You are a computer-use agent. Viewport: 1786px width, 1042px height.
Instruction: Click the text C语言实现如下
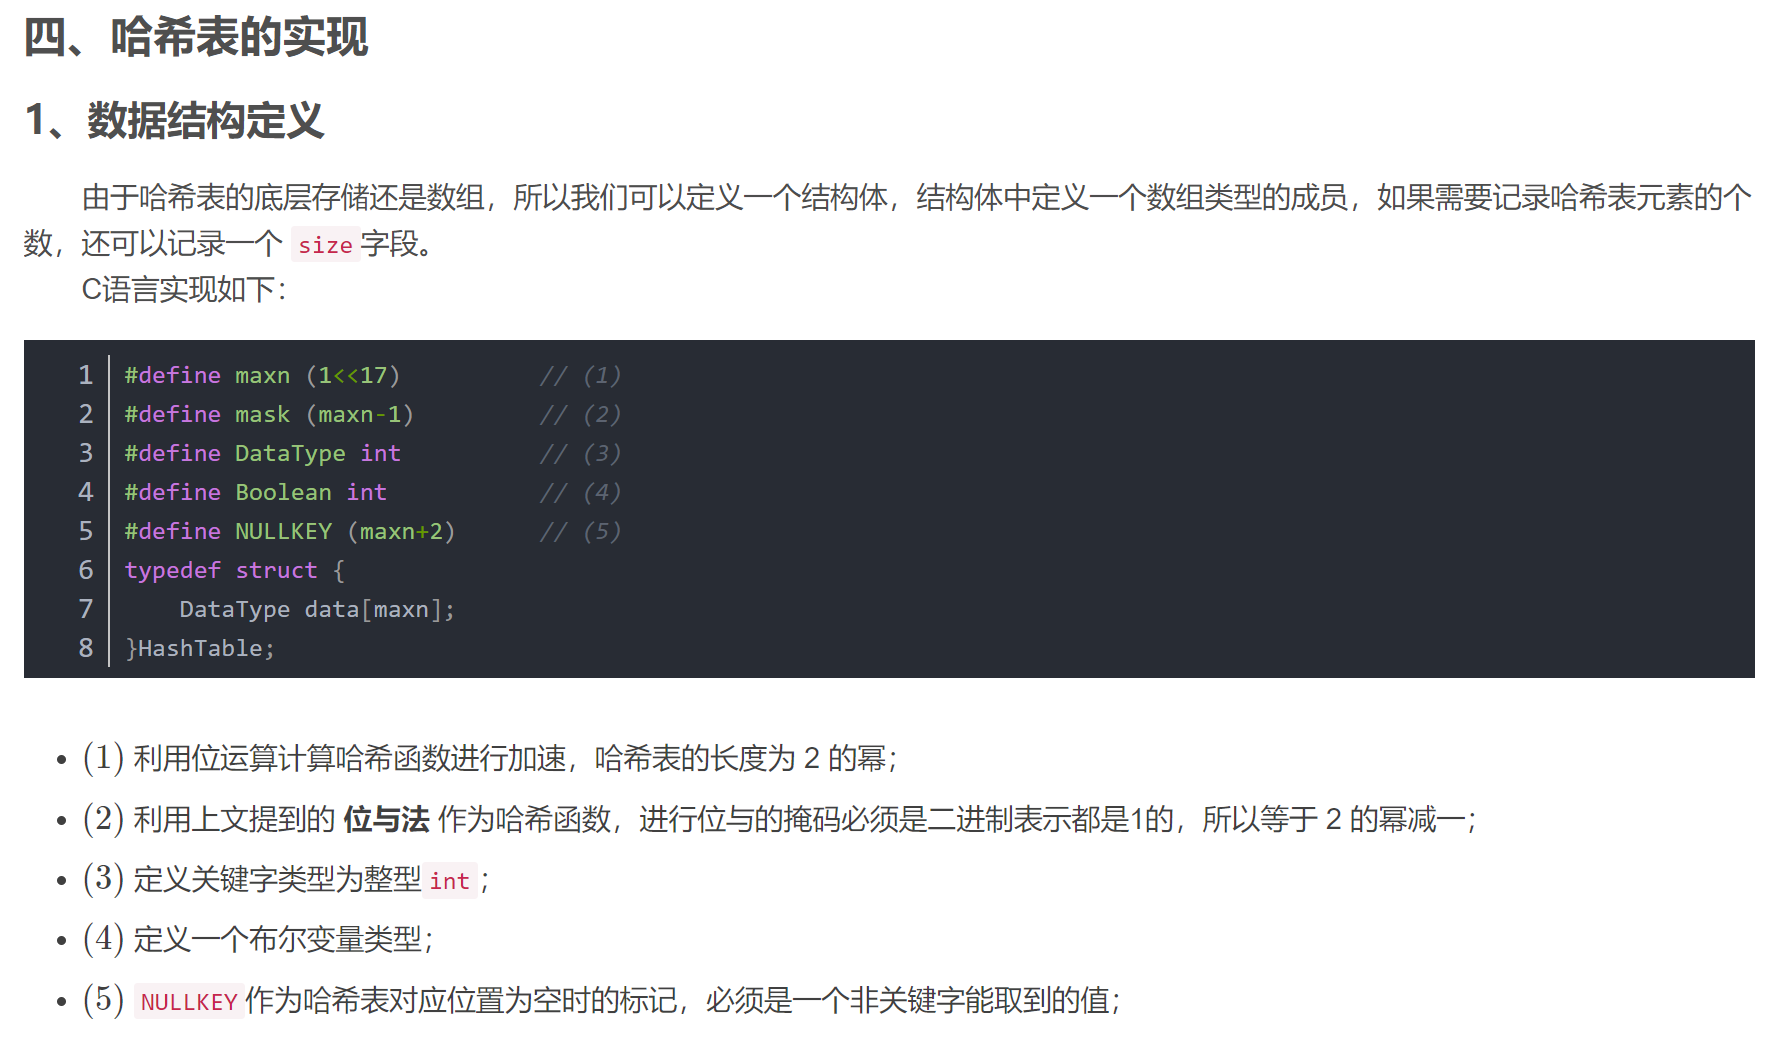point(184,290)
